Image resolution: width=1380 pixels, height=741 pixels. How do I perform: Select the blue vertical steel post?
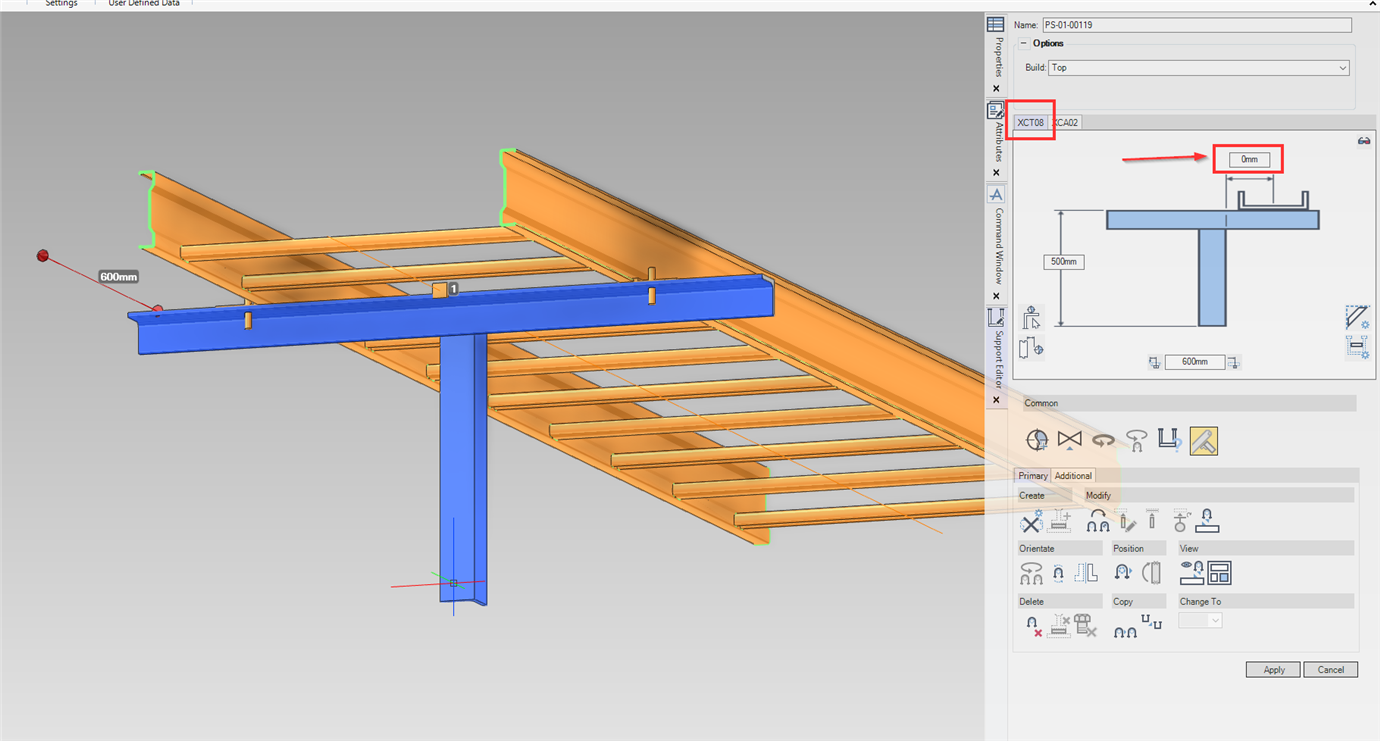click(x=463, y=470)
